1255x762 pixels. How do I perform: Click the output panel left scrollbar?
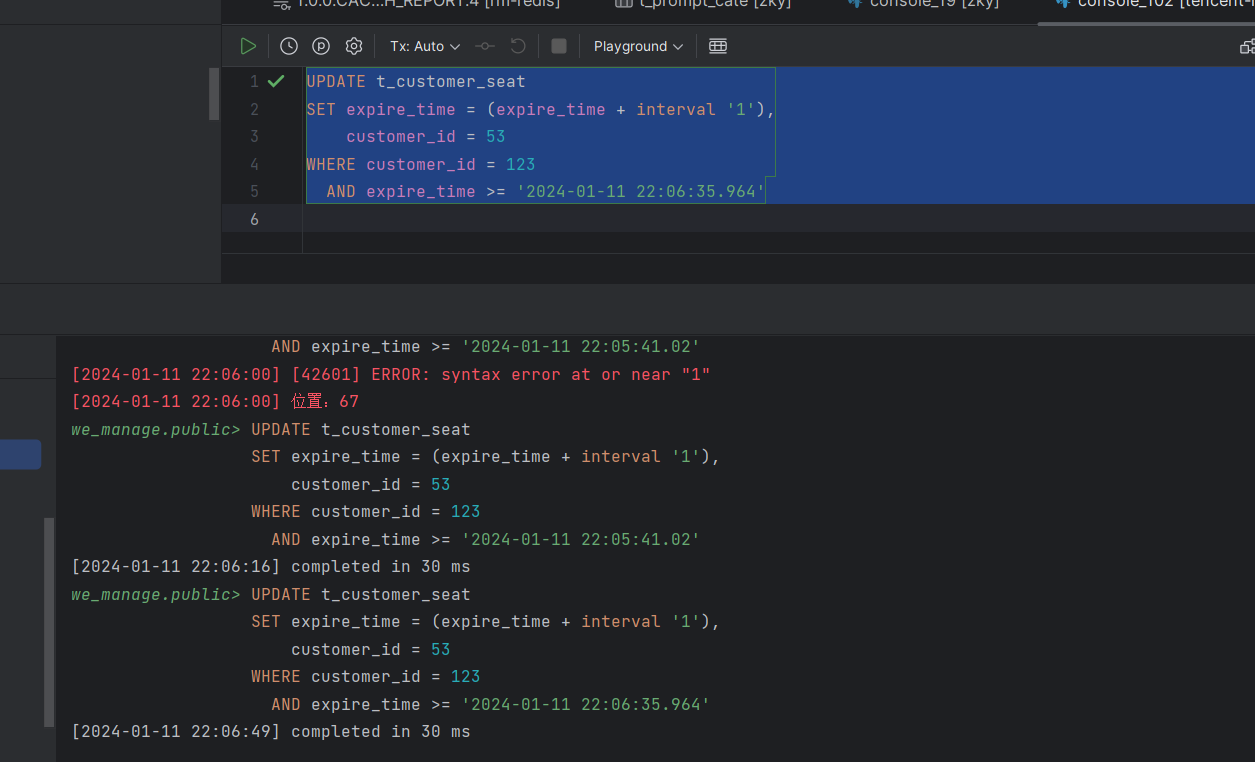49,622
